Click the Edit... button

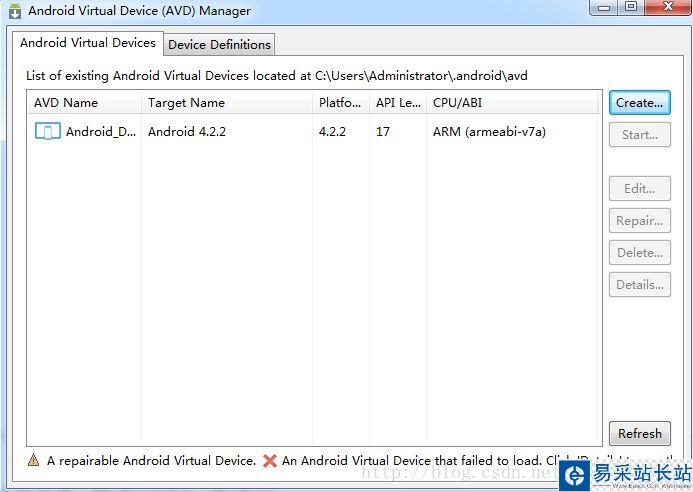click(x=640, y=189)
